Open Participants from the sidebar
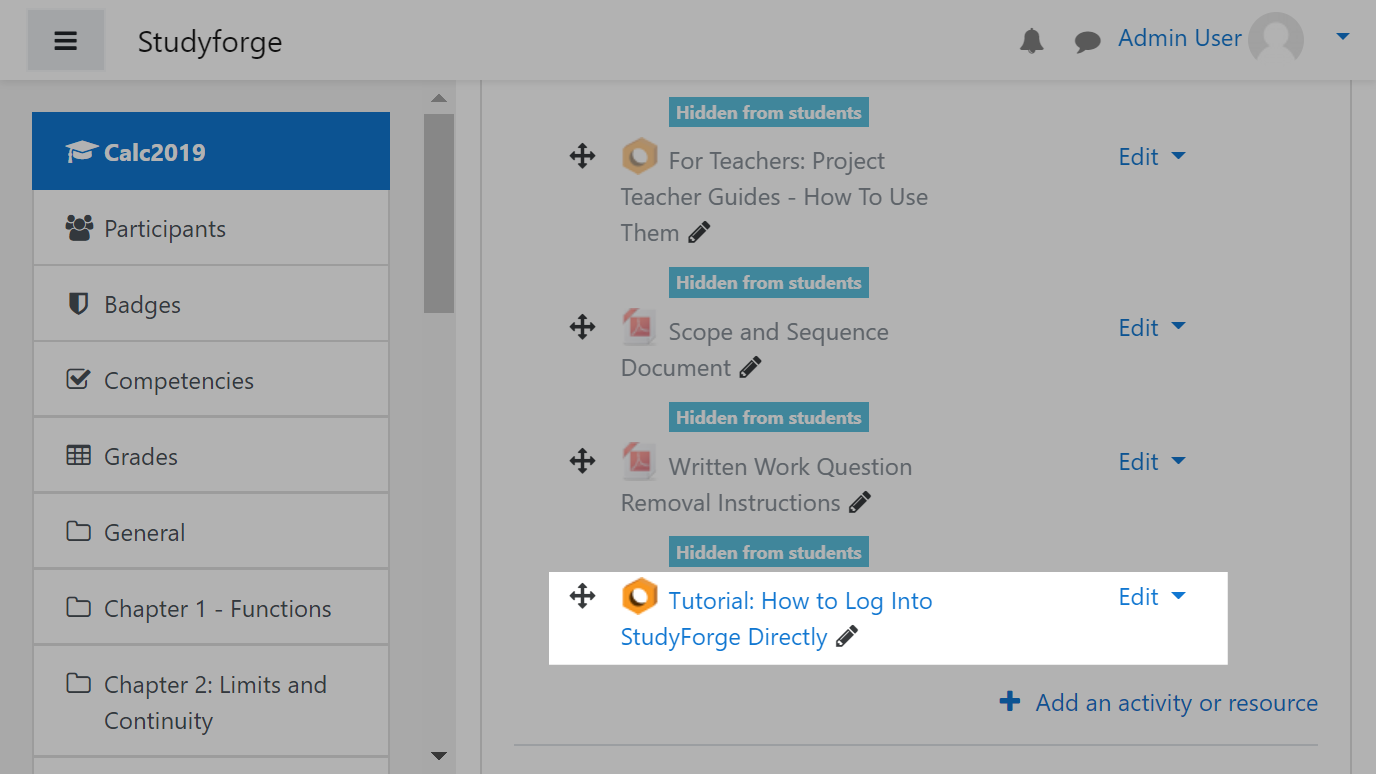The image size is (1376, 774). [x=164, y=228]
